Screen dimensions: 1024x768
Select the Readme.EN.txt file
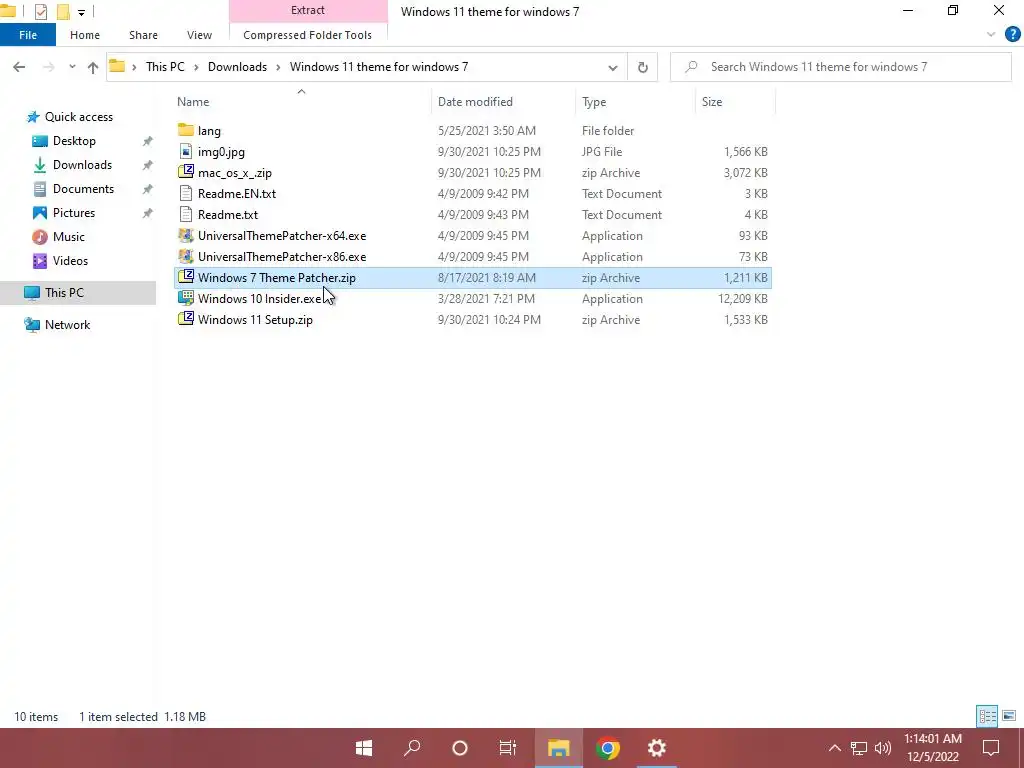coord(236,194)
